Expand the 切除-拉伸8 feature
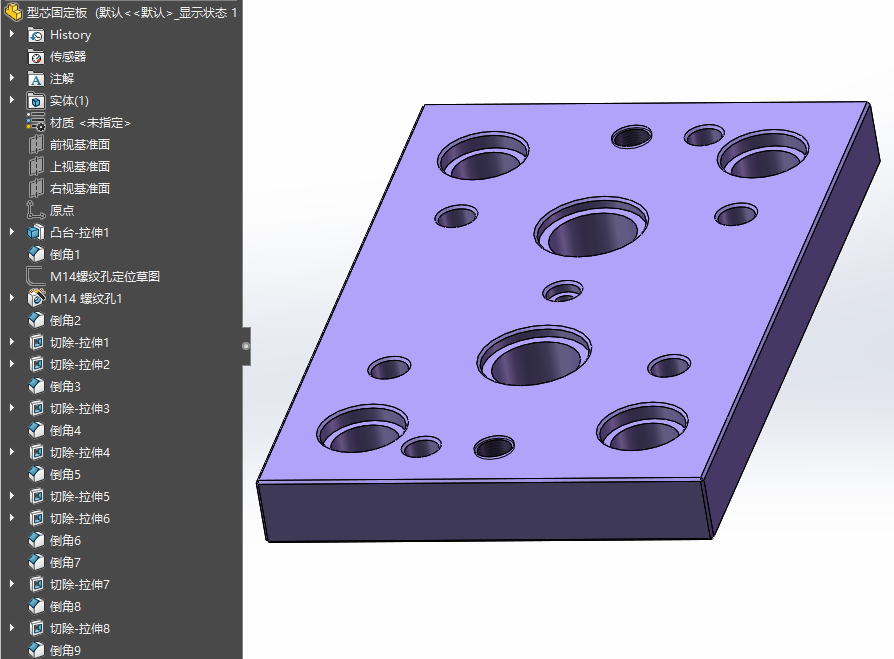Image resolution: width=894 pixels, height=659 pixels. [11, 628]
